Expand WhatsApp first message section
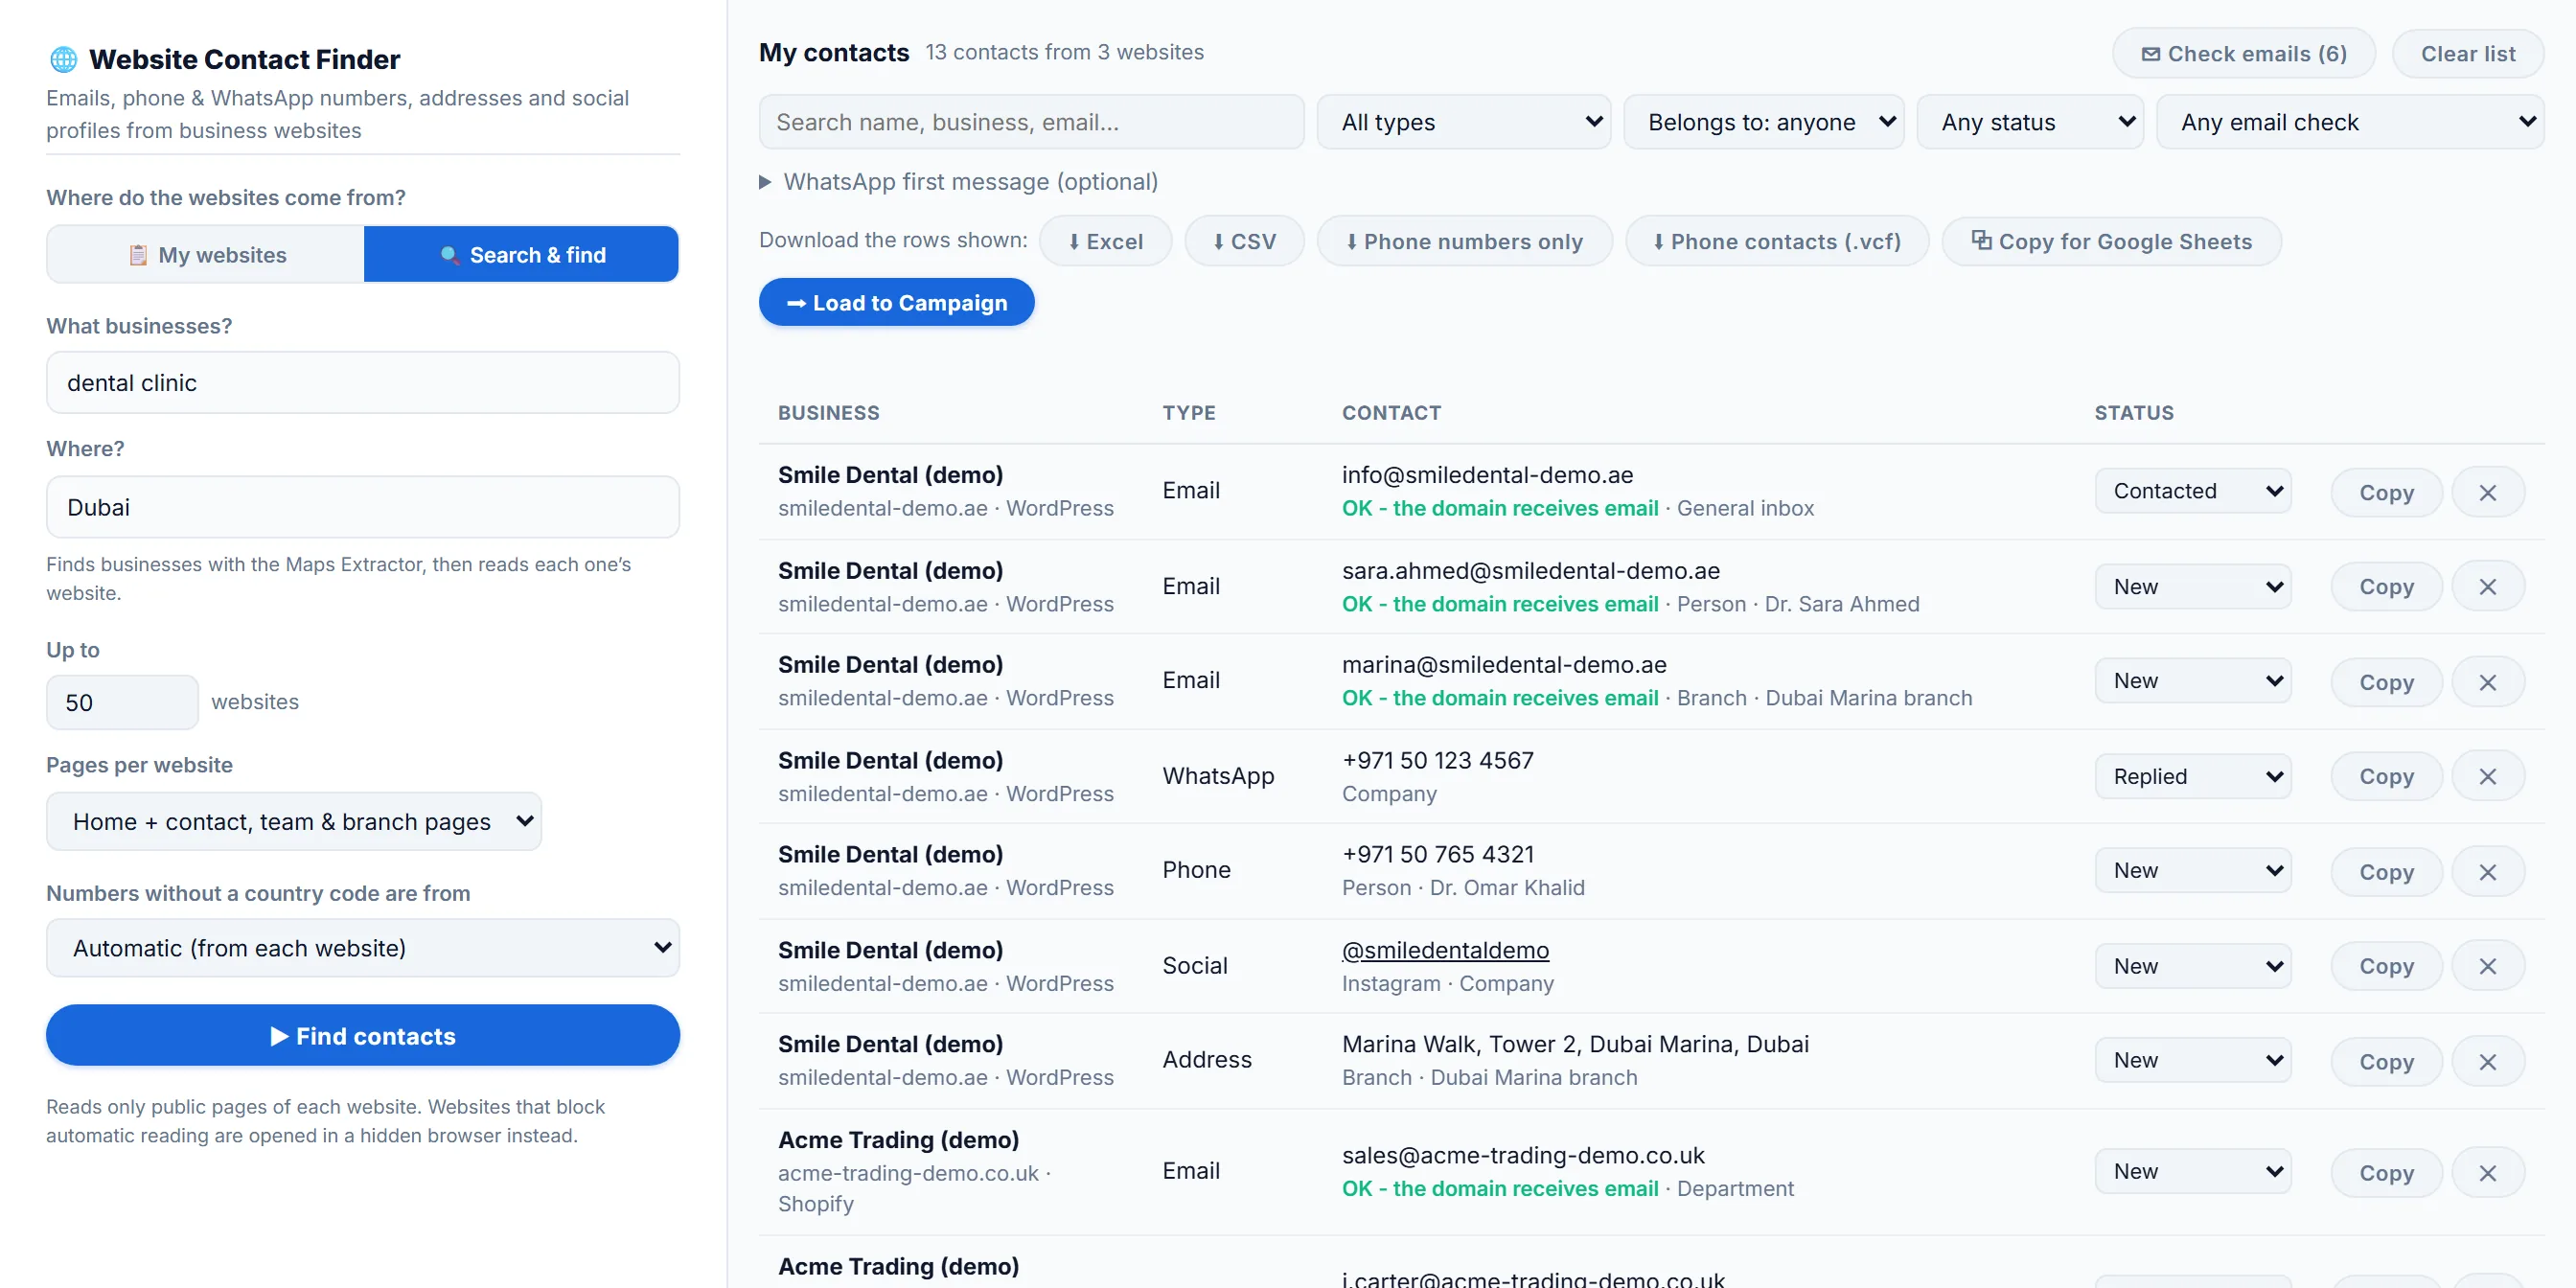 pos(958,181)
